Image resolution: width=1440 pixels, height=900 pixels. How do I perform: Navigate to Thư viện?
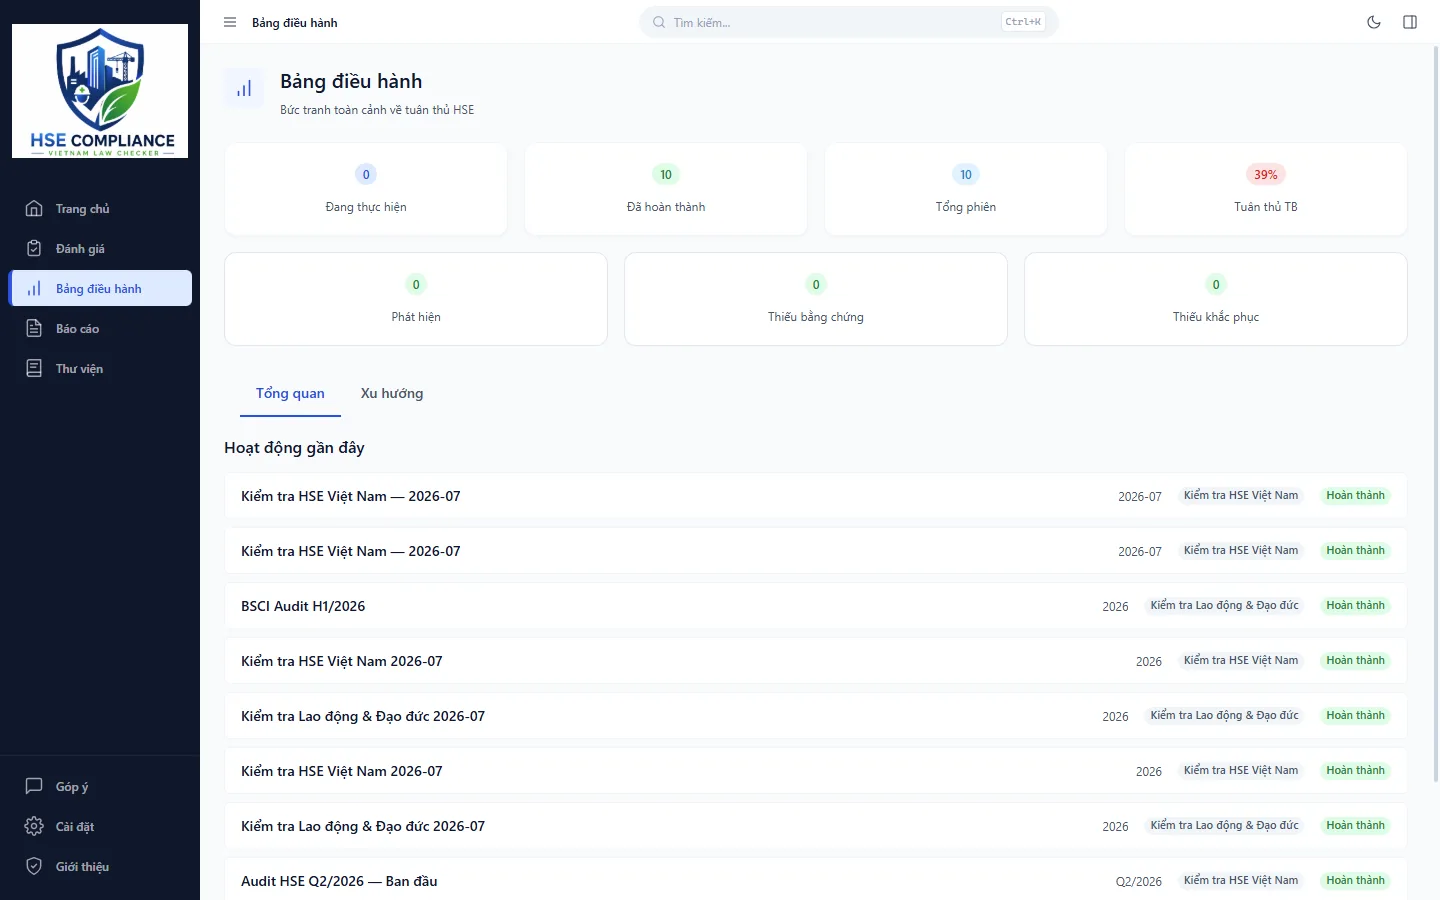point(100,369)
